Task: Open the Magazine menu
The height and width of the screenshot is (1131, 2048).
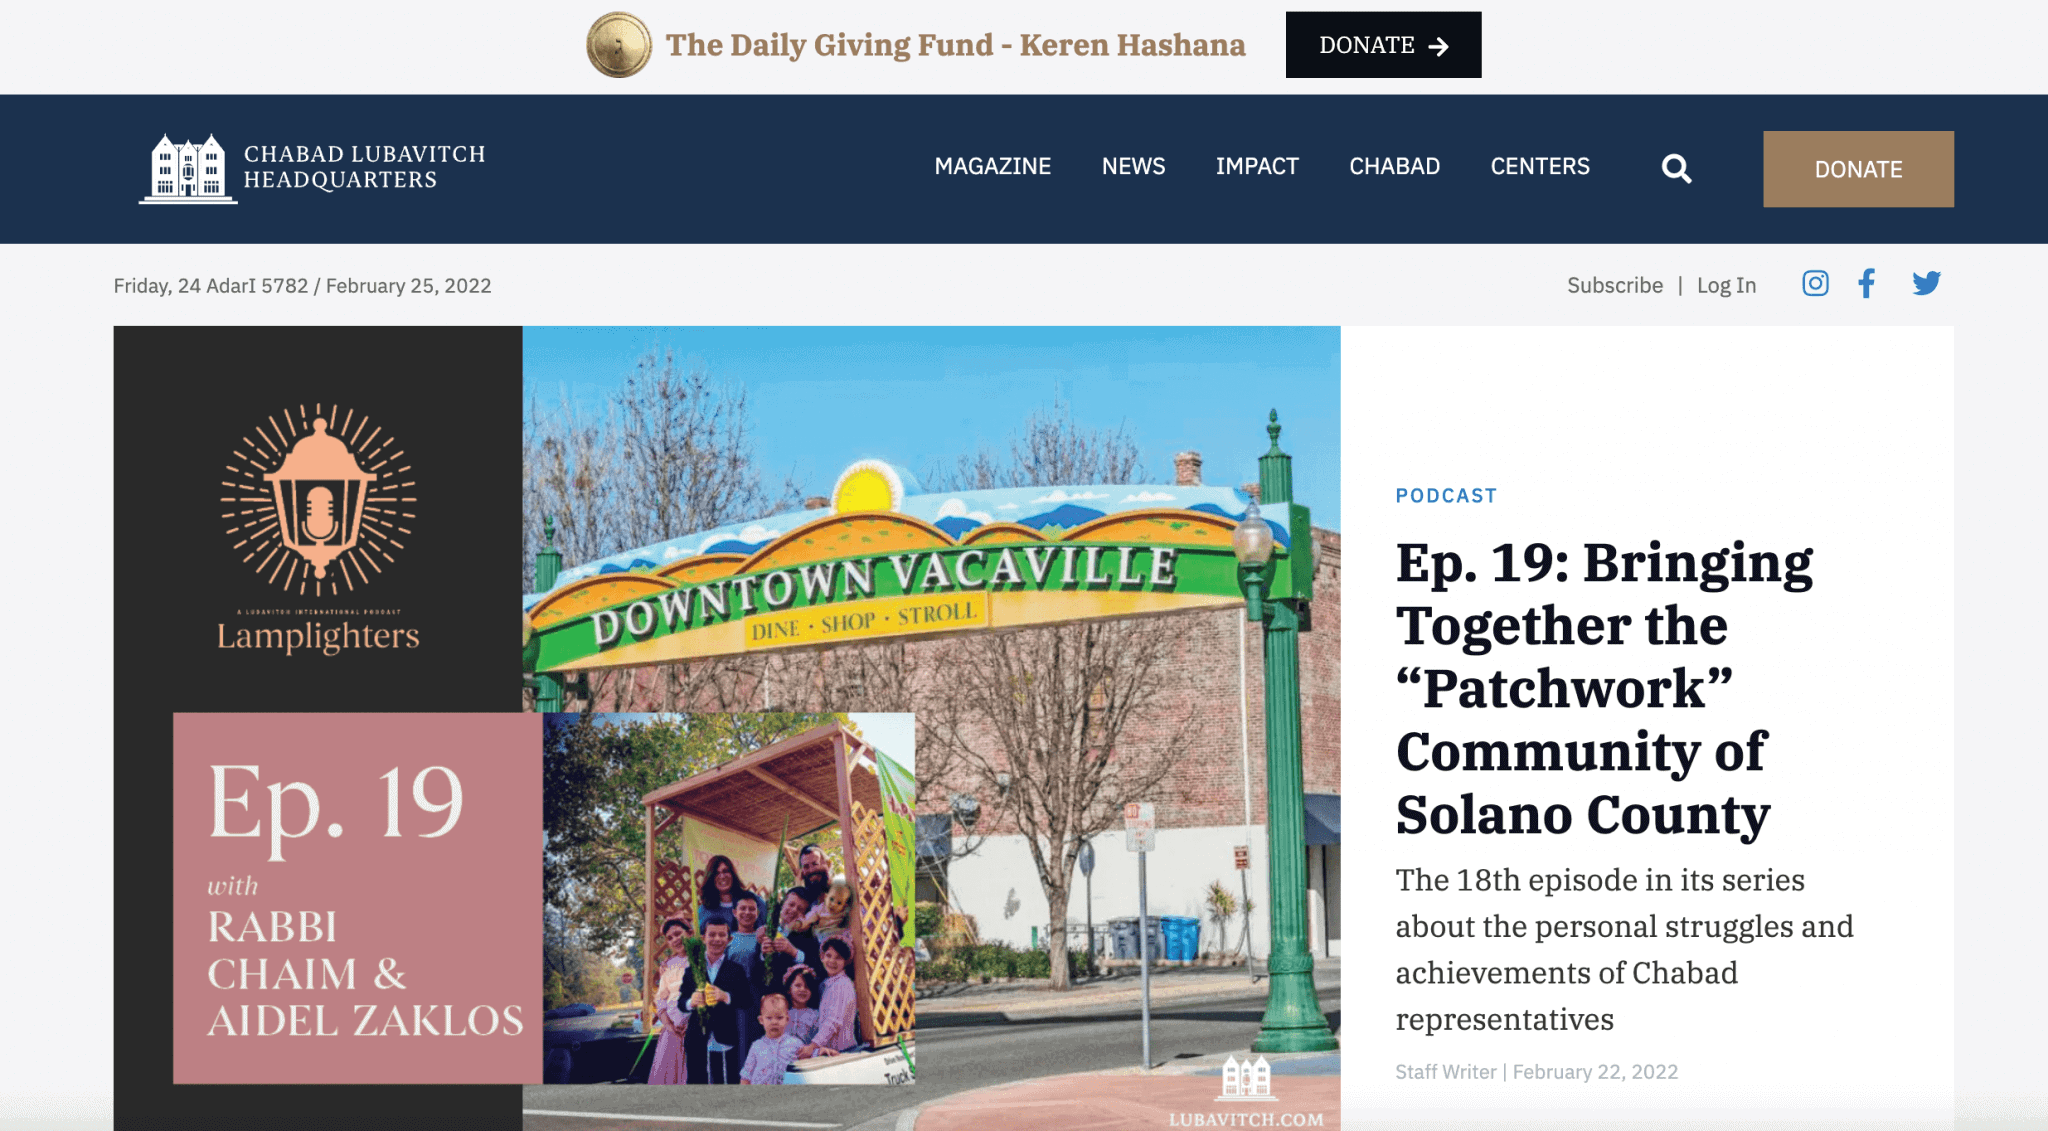Action: (992, 166)
